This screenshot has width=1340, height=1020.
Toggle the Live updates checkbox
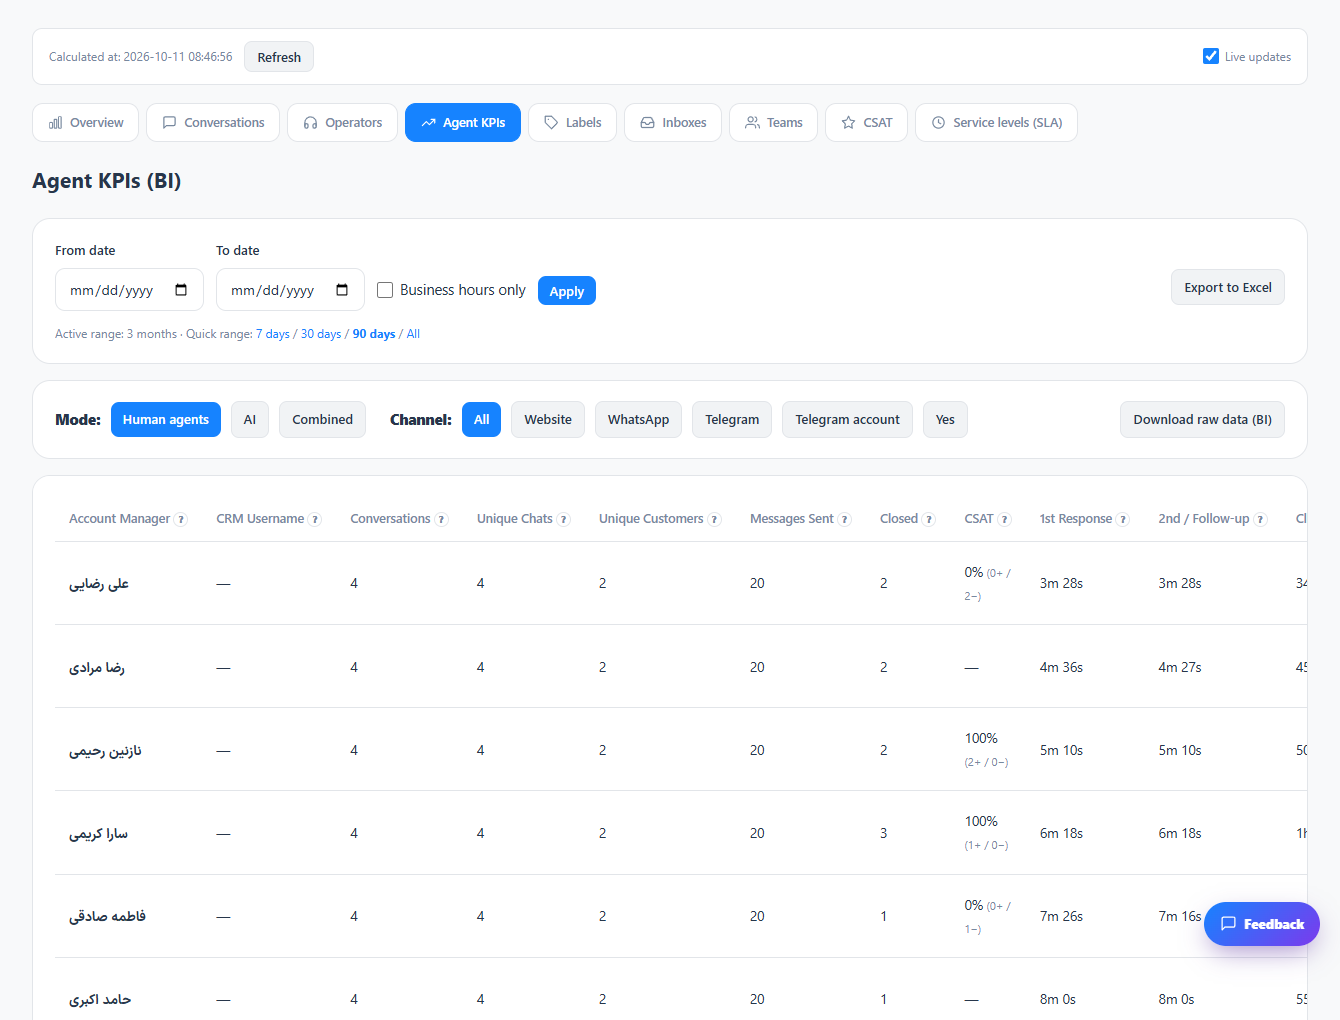pos(1211,56)
